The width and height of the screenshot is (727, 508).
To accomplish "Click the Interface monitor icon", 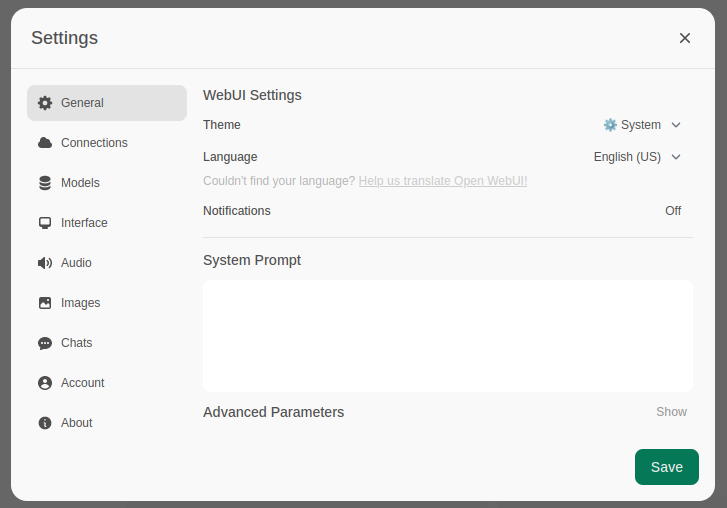I will point(45,223).
